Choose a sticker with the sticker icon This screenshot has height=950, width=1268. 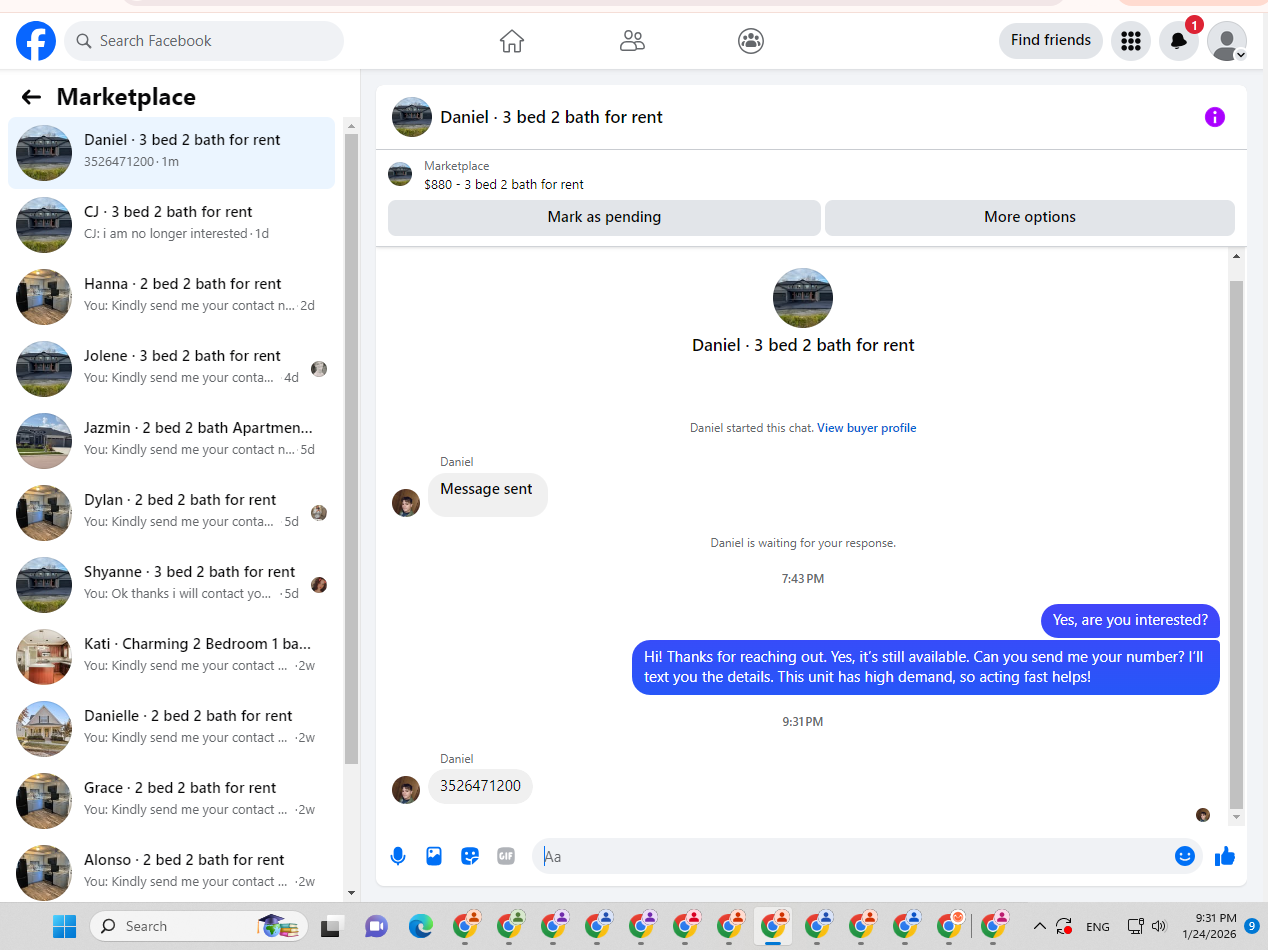coord(470,856)
